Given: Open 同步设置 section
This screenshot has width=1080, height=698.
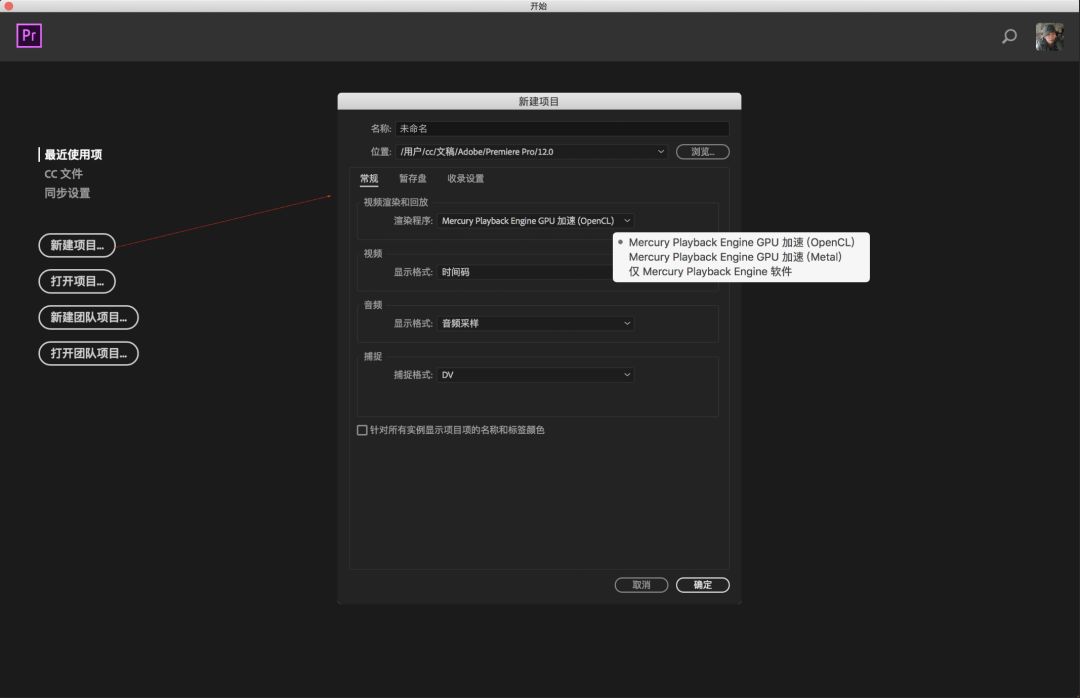Looking at the screenshot, I should [68, 193].
